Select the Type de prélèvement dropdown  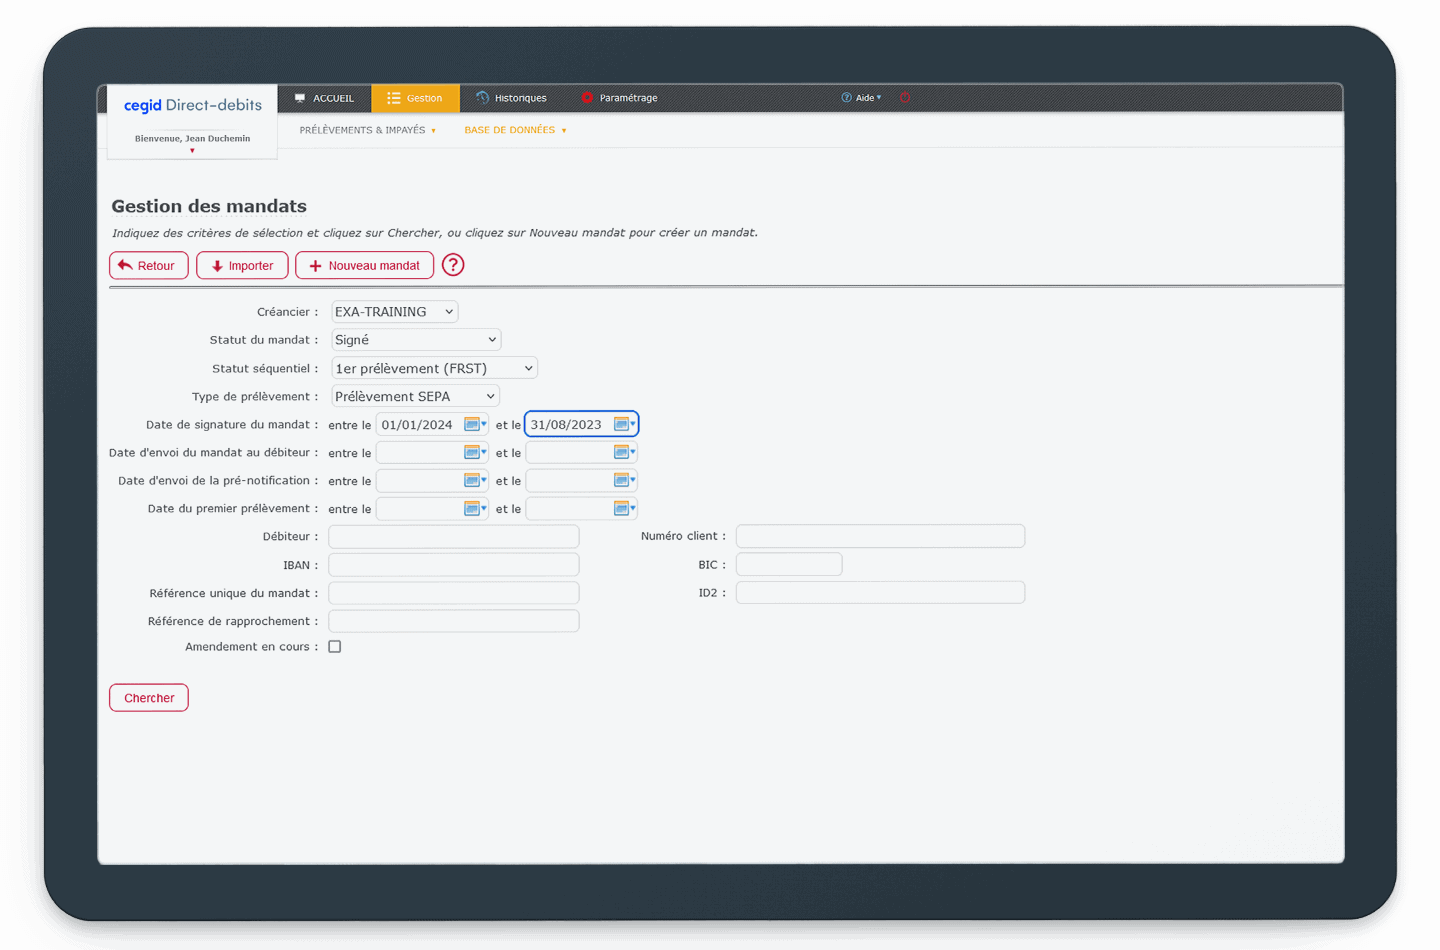point(415,397)
